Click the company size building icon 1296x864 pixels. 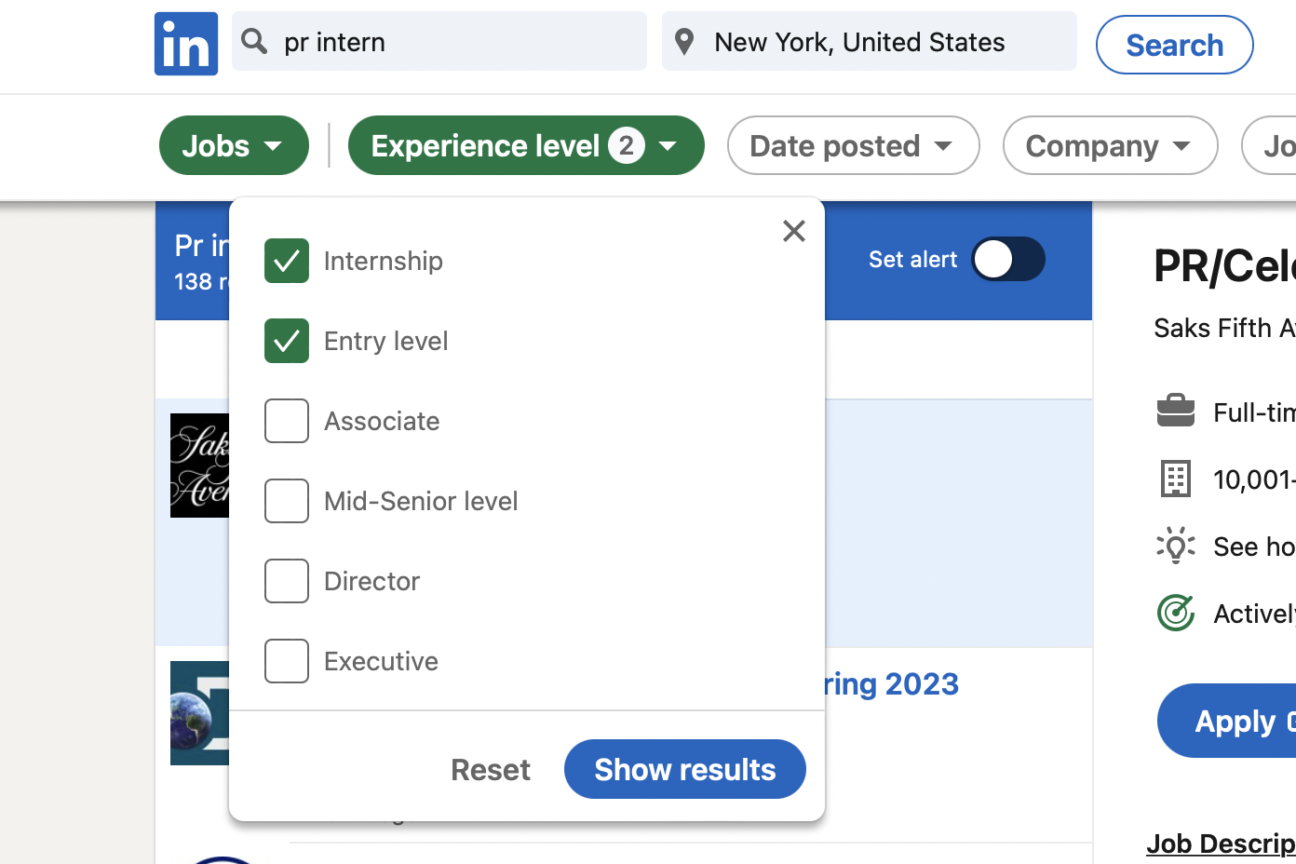(1176, 479)
